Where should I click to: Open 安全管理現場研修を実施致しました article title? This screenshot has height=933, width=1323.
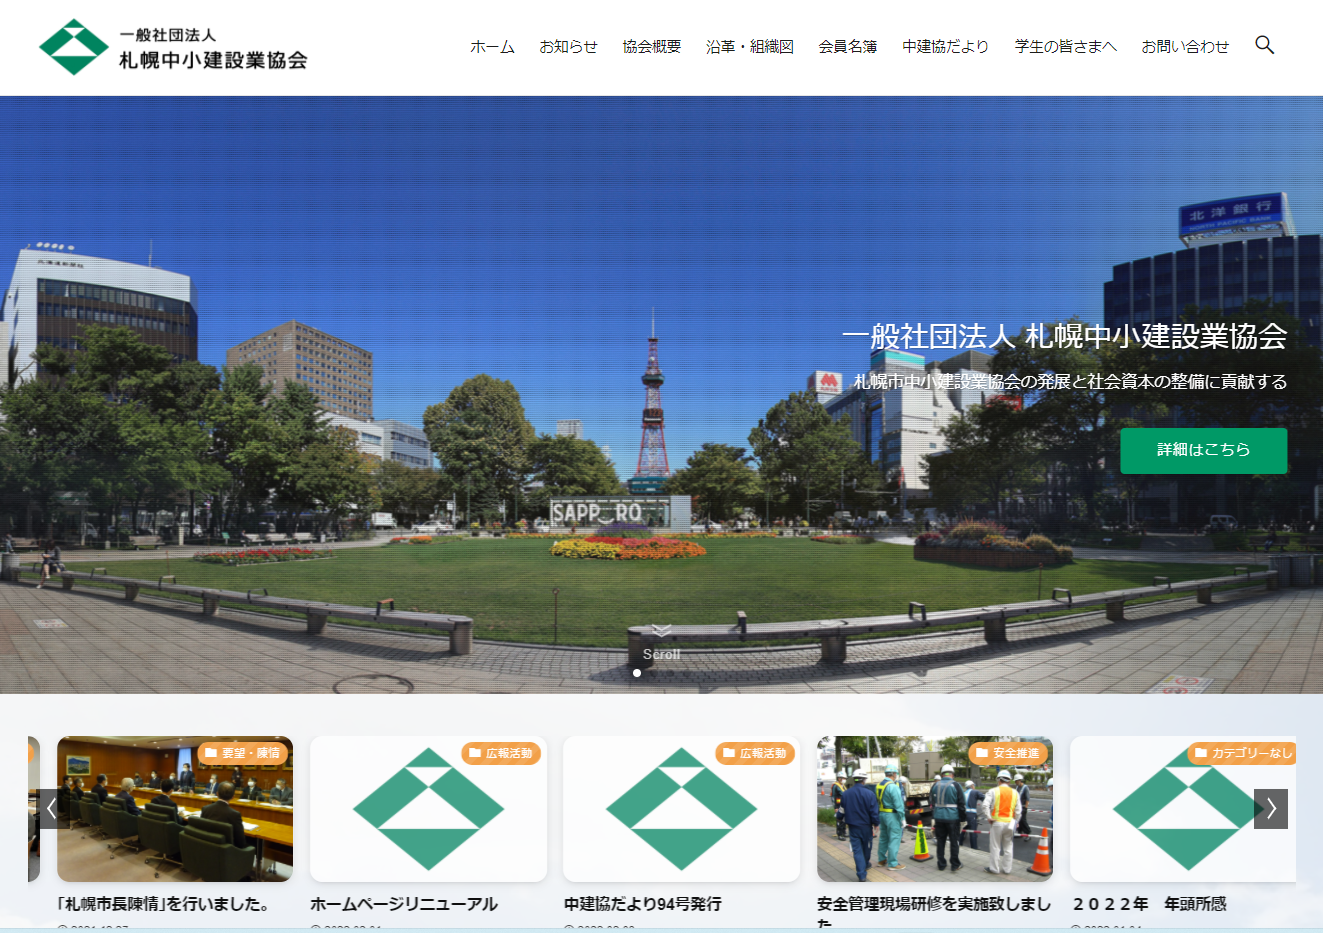(934, 913)
